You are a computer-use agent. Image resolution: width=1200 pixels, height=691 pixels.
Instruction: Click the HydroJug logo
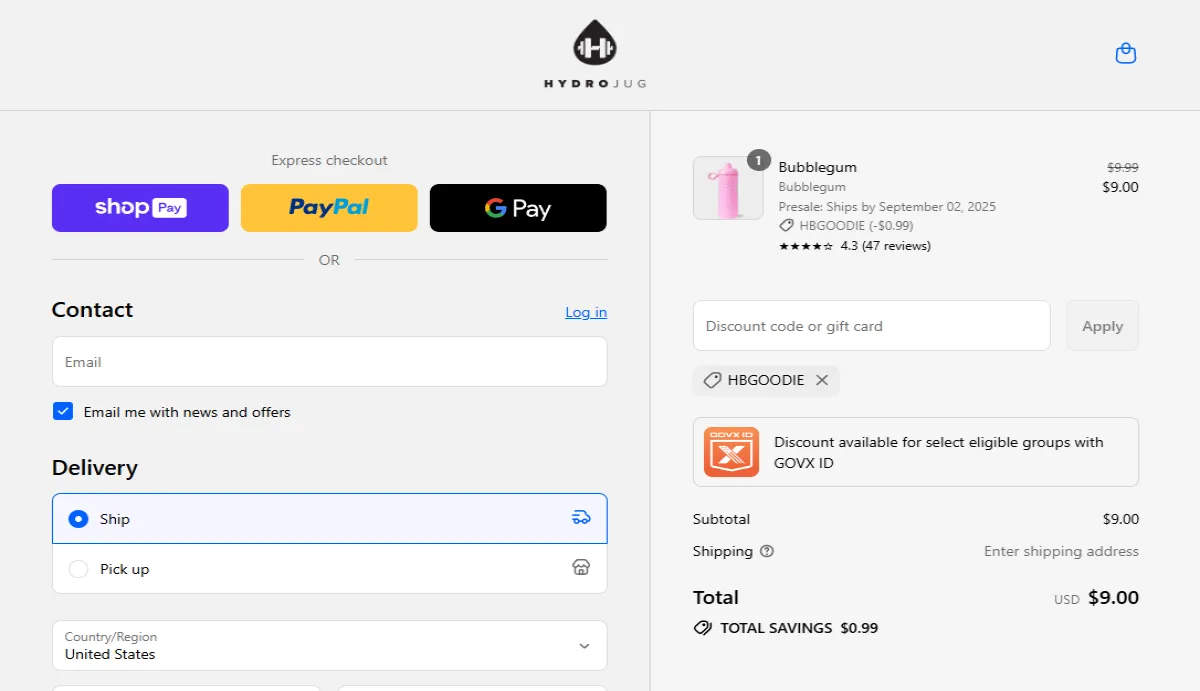tap(595, 55)
